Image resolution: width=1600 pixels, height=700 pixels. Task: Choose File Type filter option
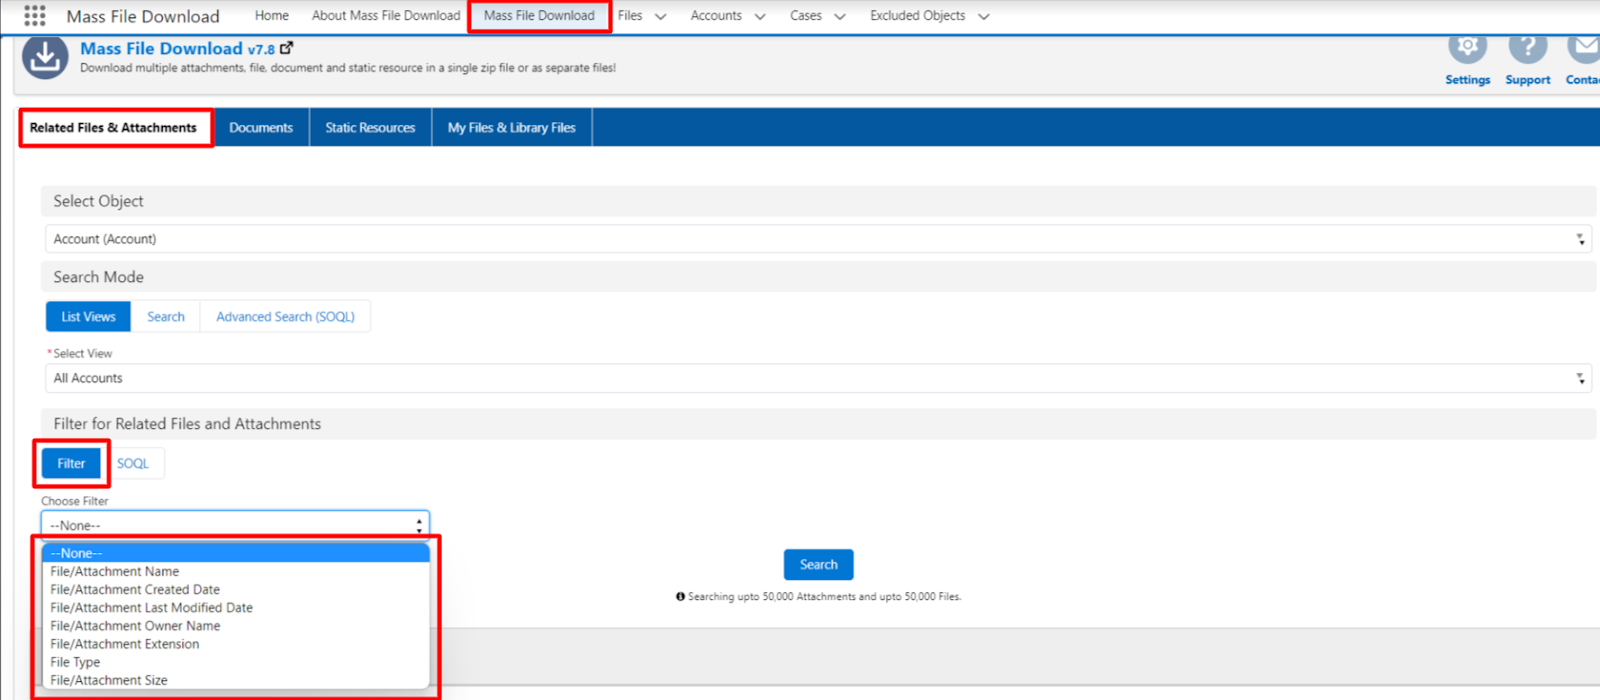coord(235,662)
